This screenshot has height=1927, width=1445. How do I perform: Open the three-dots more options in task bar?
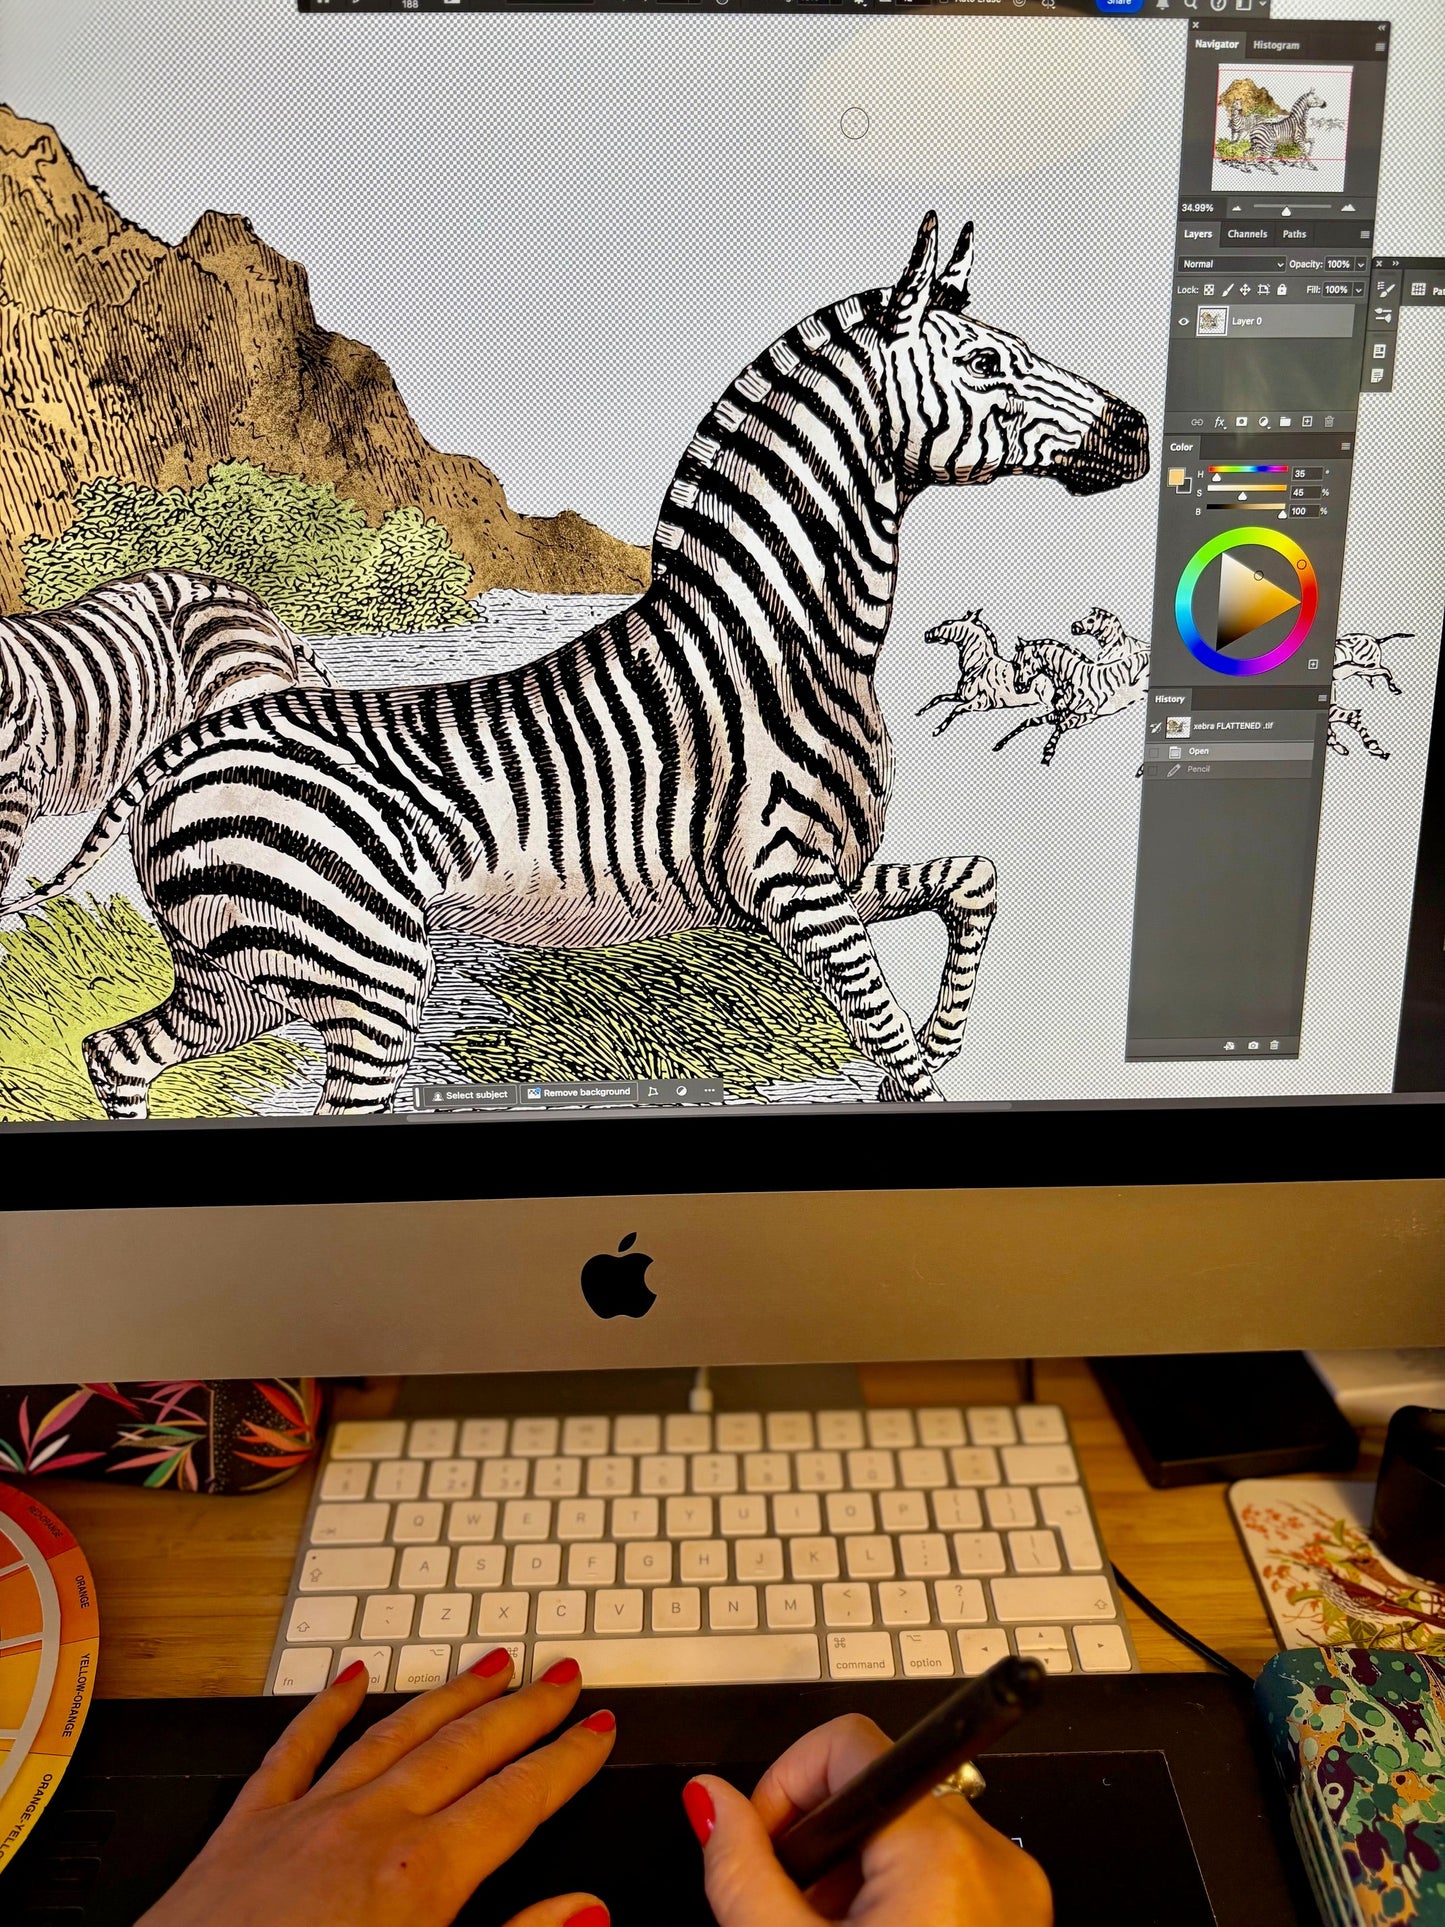point(710,1091)
